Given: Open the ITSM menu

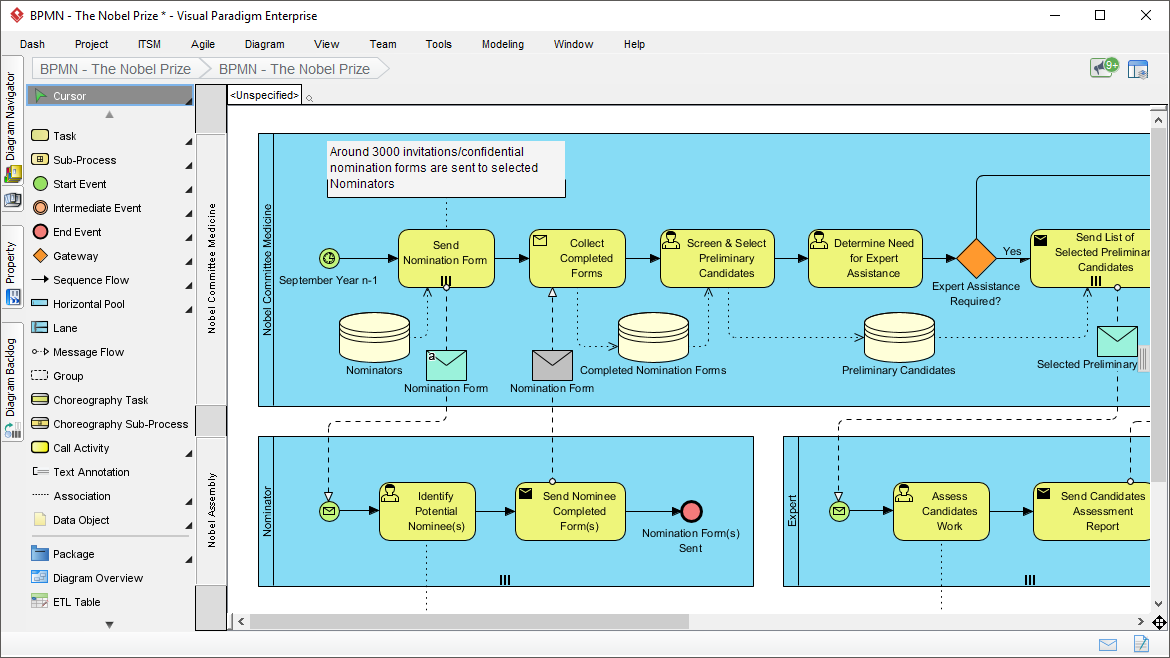Looking at the screenshot, I should point(149,44).
